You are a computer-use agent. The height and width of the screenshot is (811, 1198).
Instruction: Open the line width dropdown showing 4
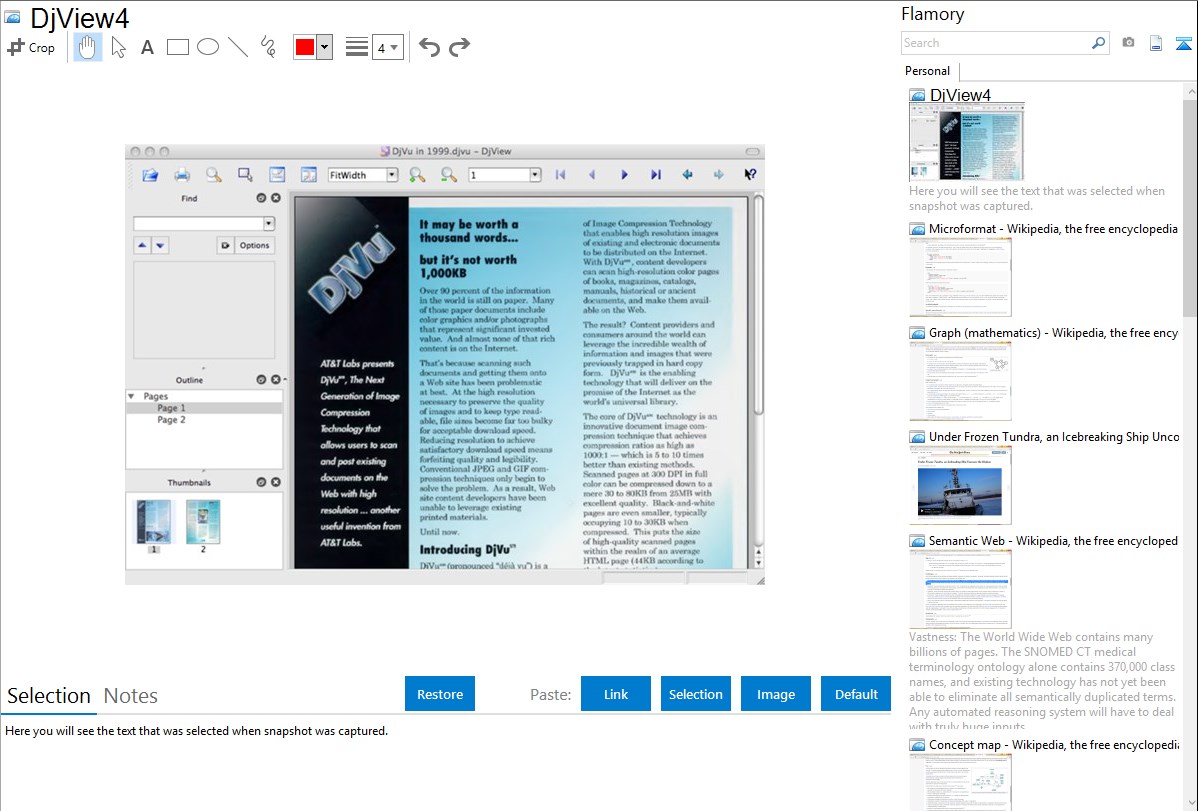(388, 47)
